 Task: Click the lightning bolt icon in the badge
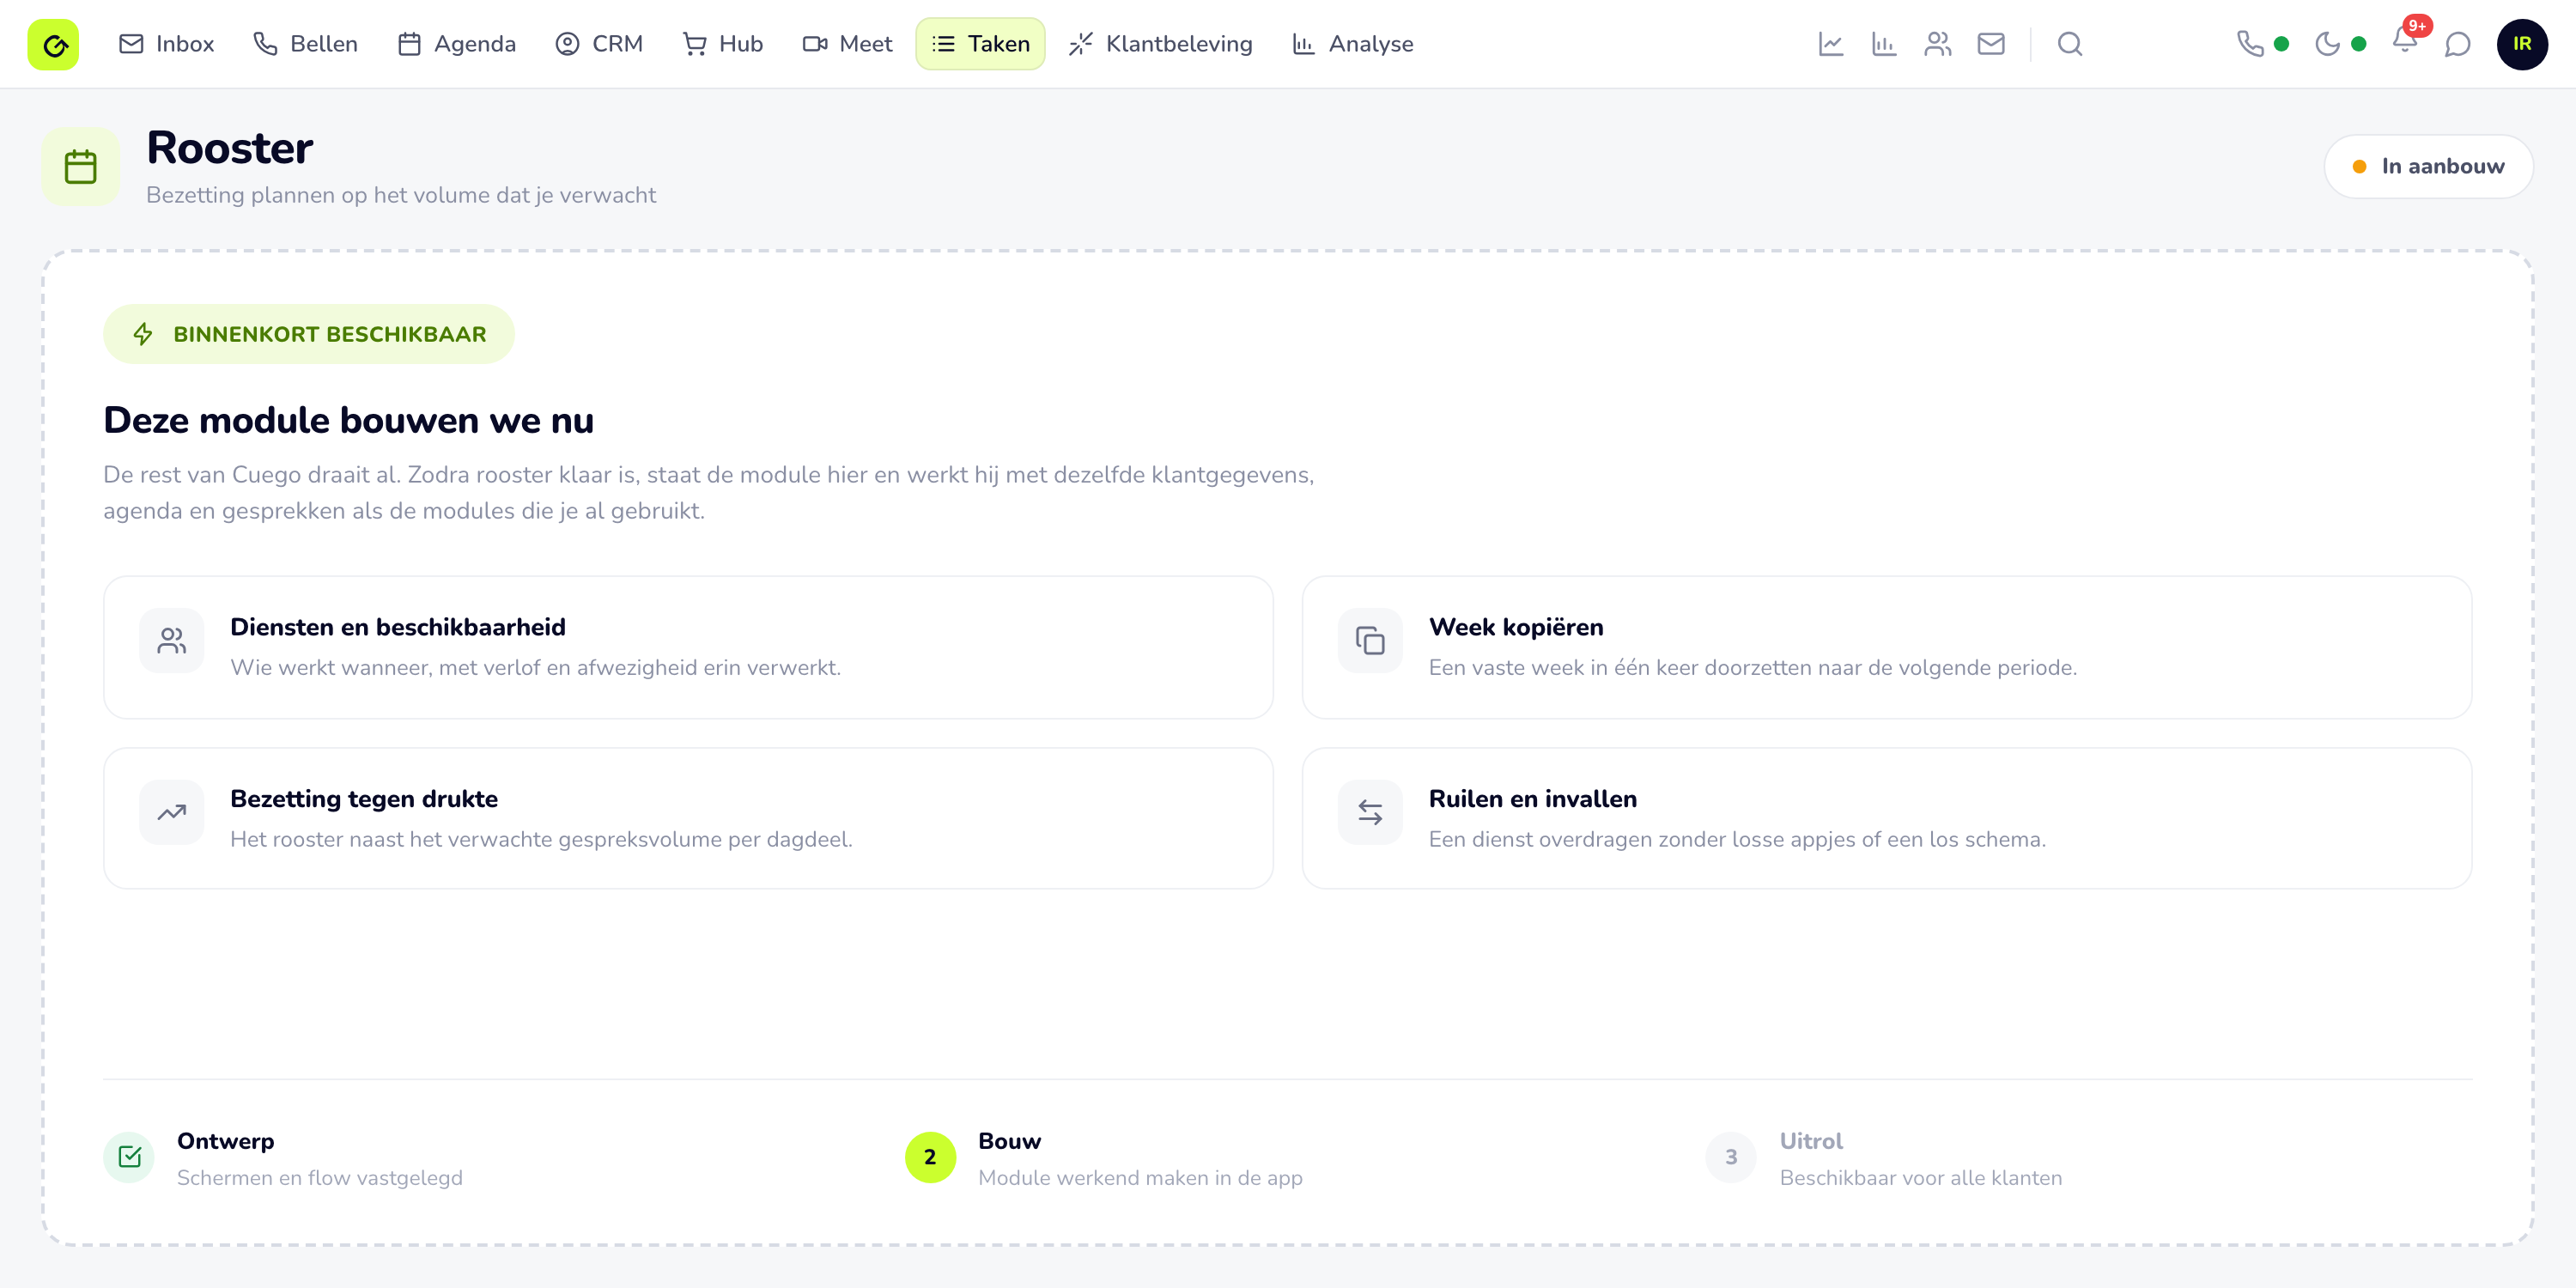(x=143, y=334)
